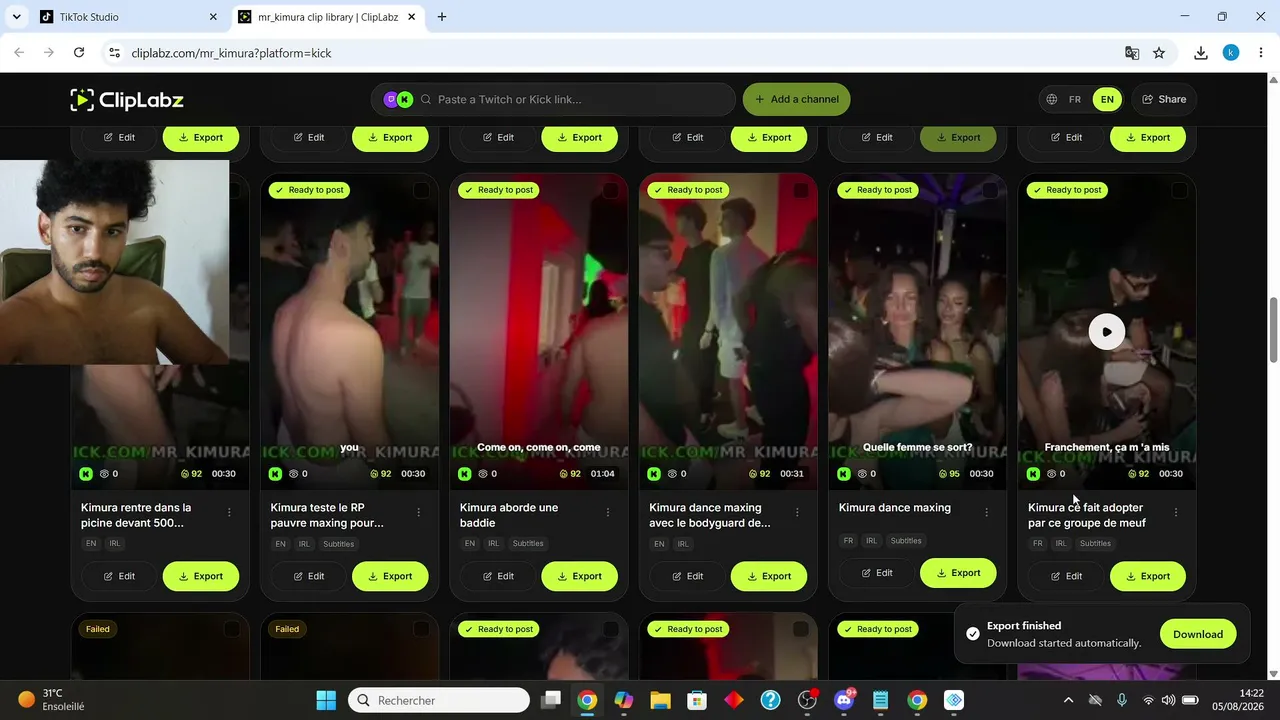Click the taskbar Rechercher search box

click(439, 700)
